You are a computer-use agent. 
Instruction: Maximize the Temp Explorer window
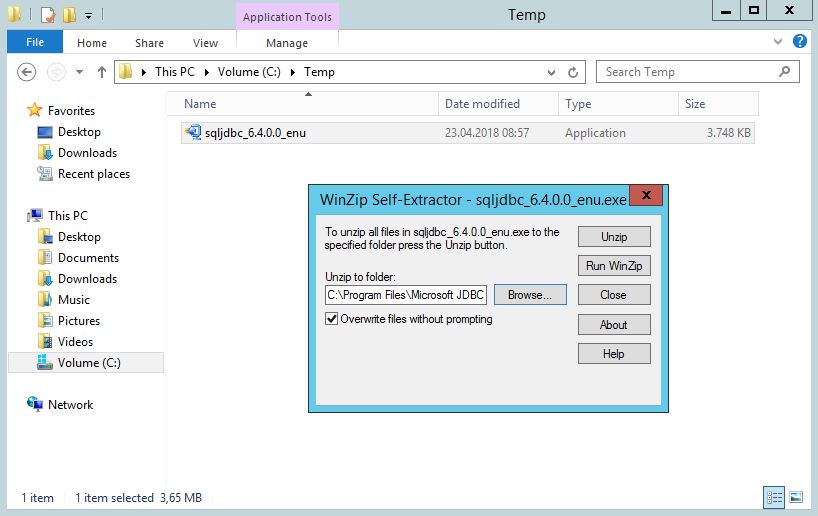[x=754, y=10]
